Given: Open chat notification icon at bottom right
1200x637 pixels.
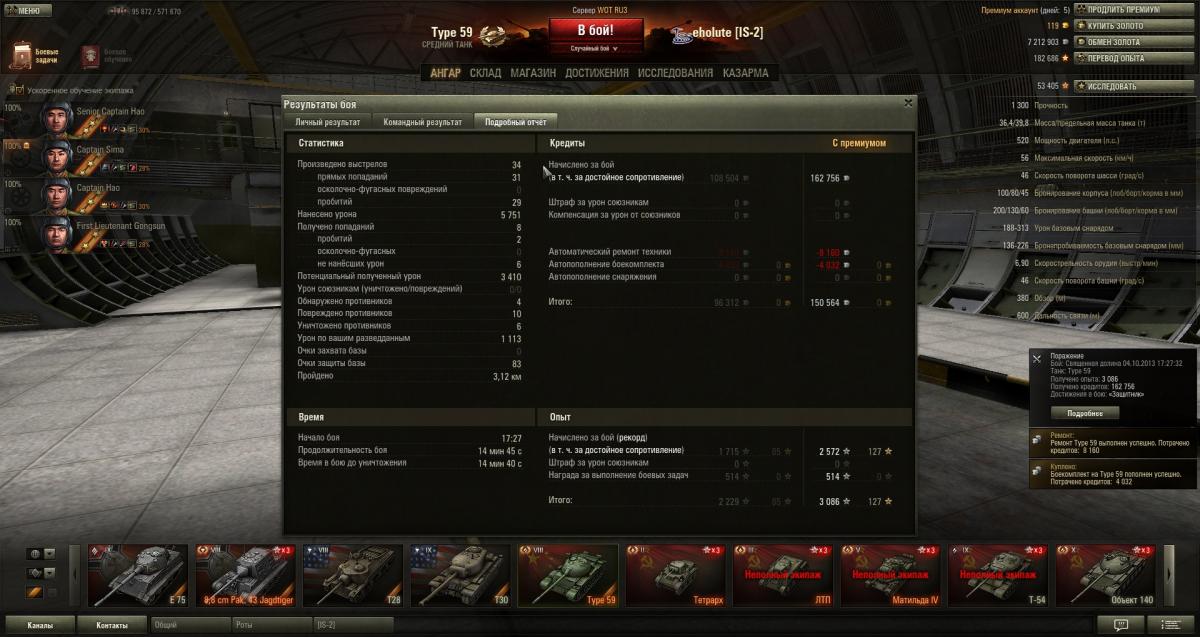Looking at the screenshot, I should tap(1120, 625).
